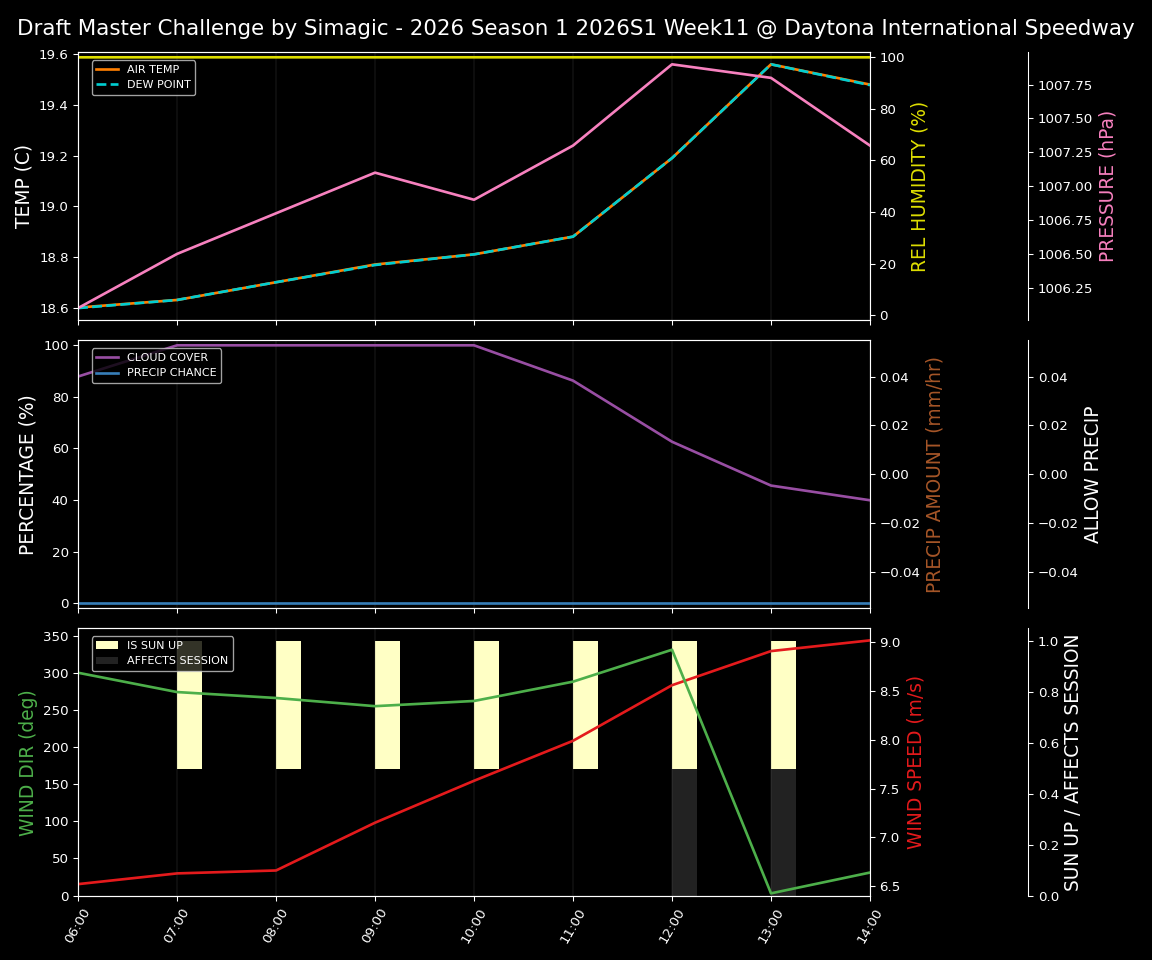Click the peak of the pink pressure line
The height and width of the screenshot is (960, 1152).
[x=670, y=63]
